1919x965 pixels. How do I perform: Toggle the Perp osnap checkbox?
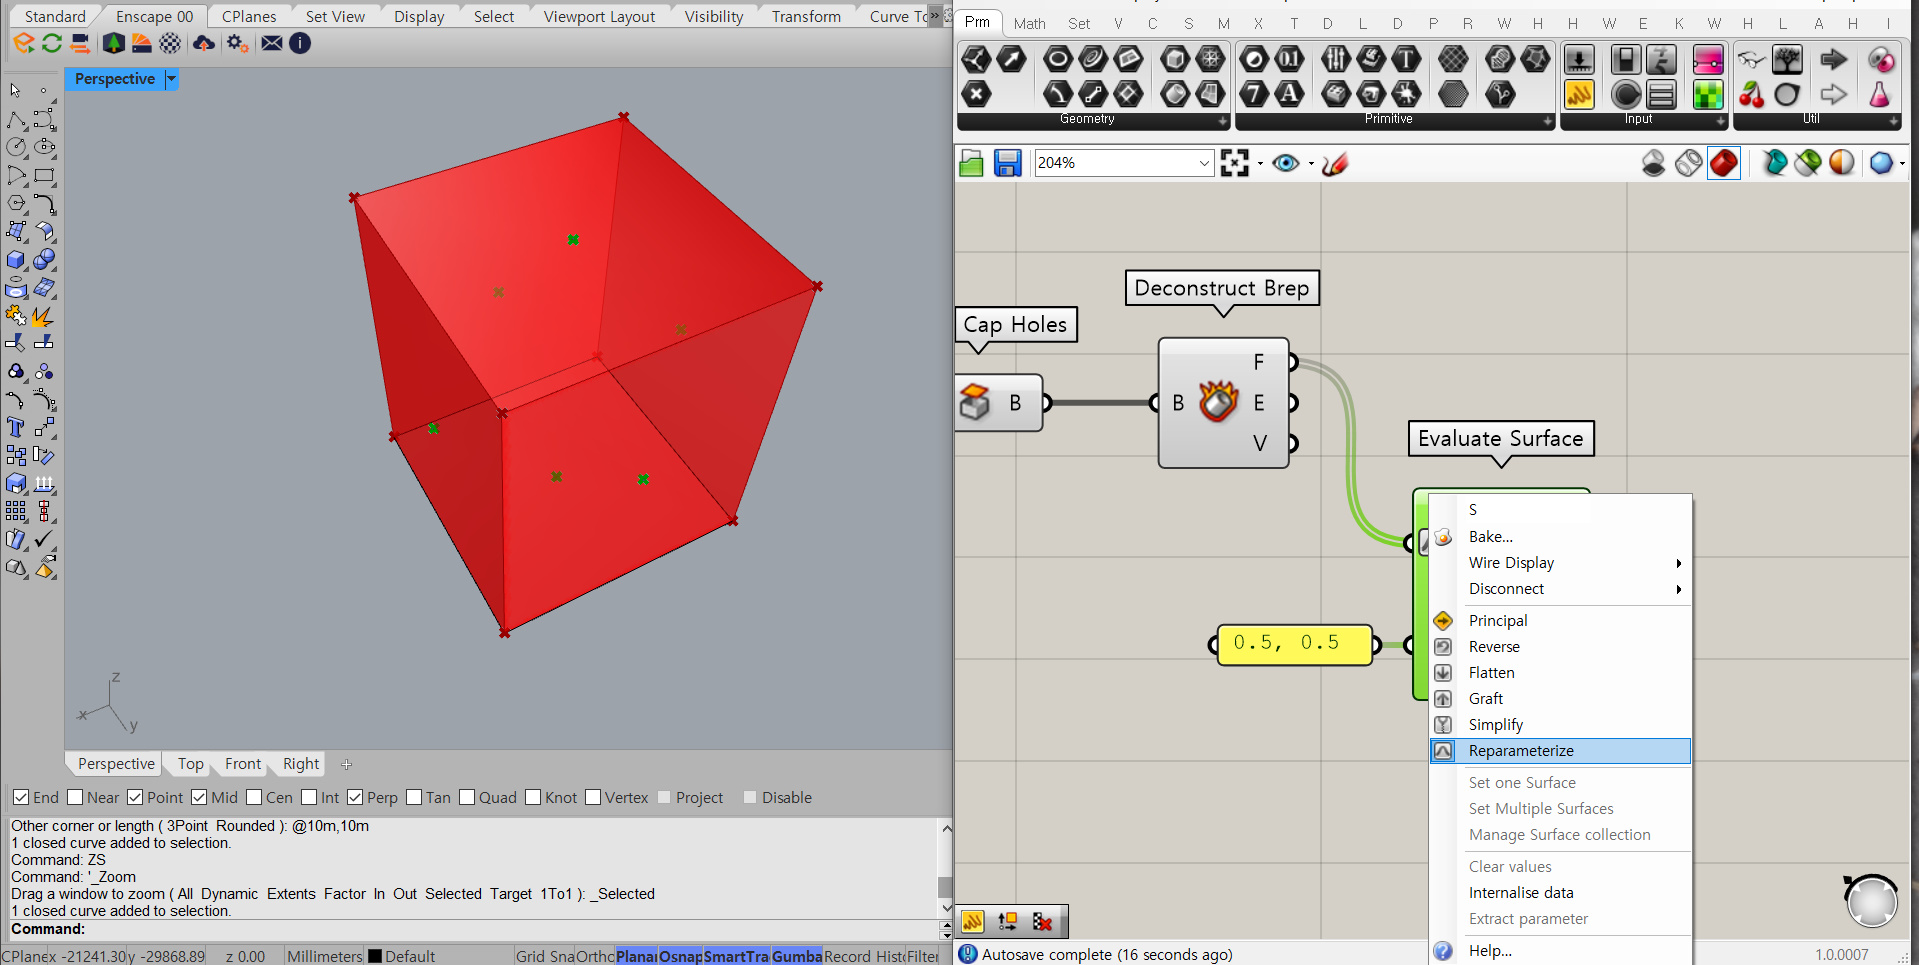(x=355, y=797)
